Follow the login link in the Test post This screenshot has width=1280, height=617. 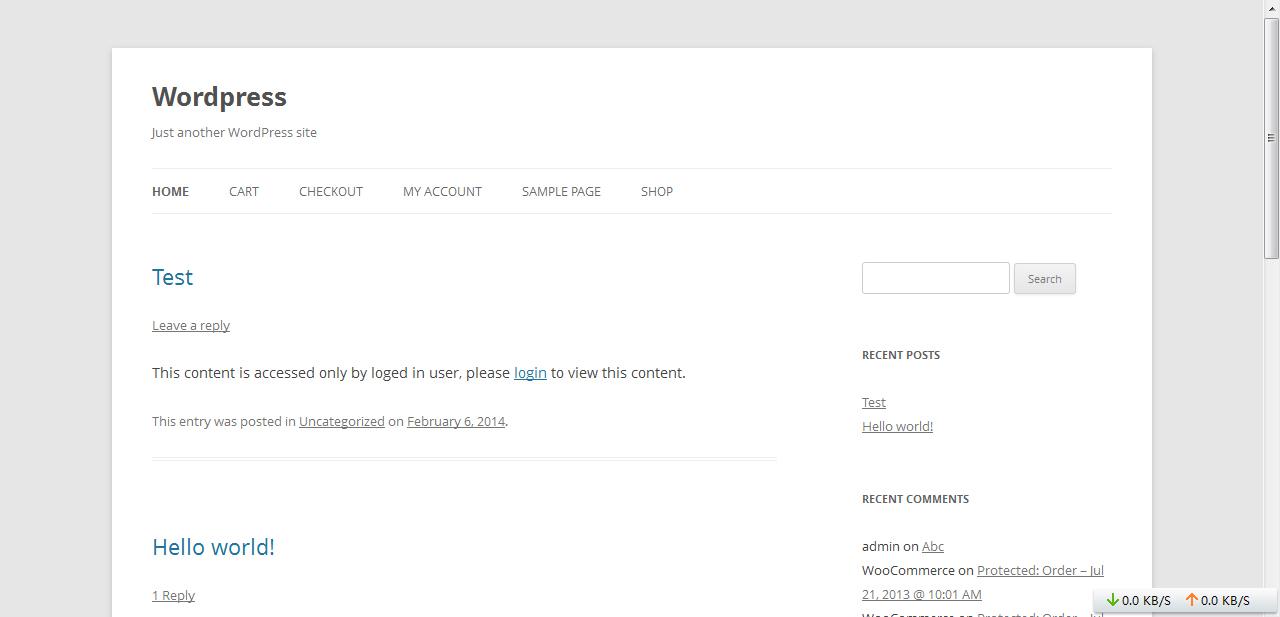coord(530,373)
